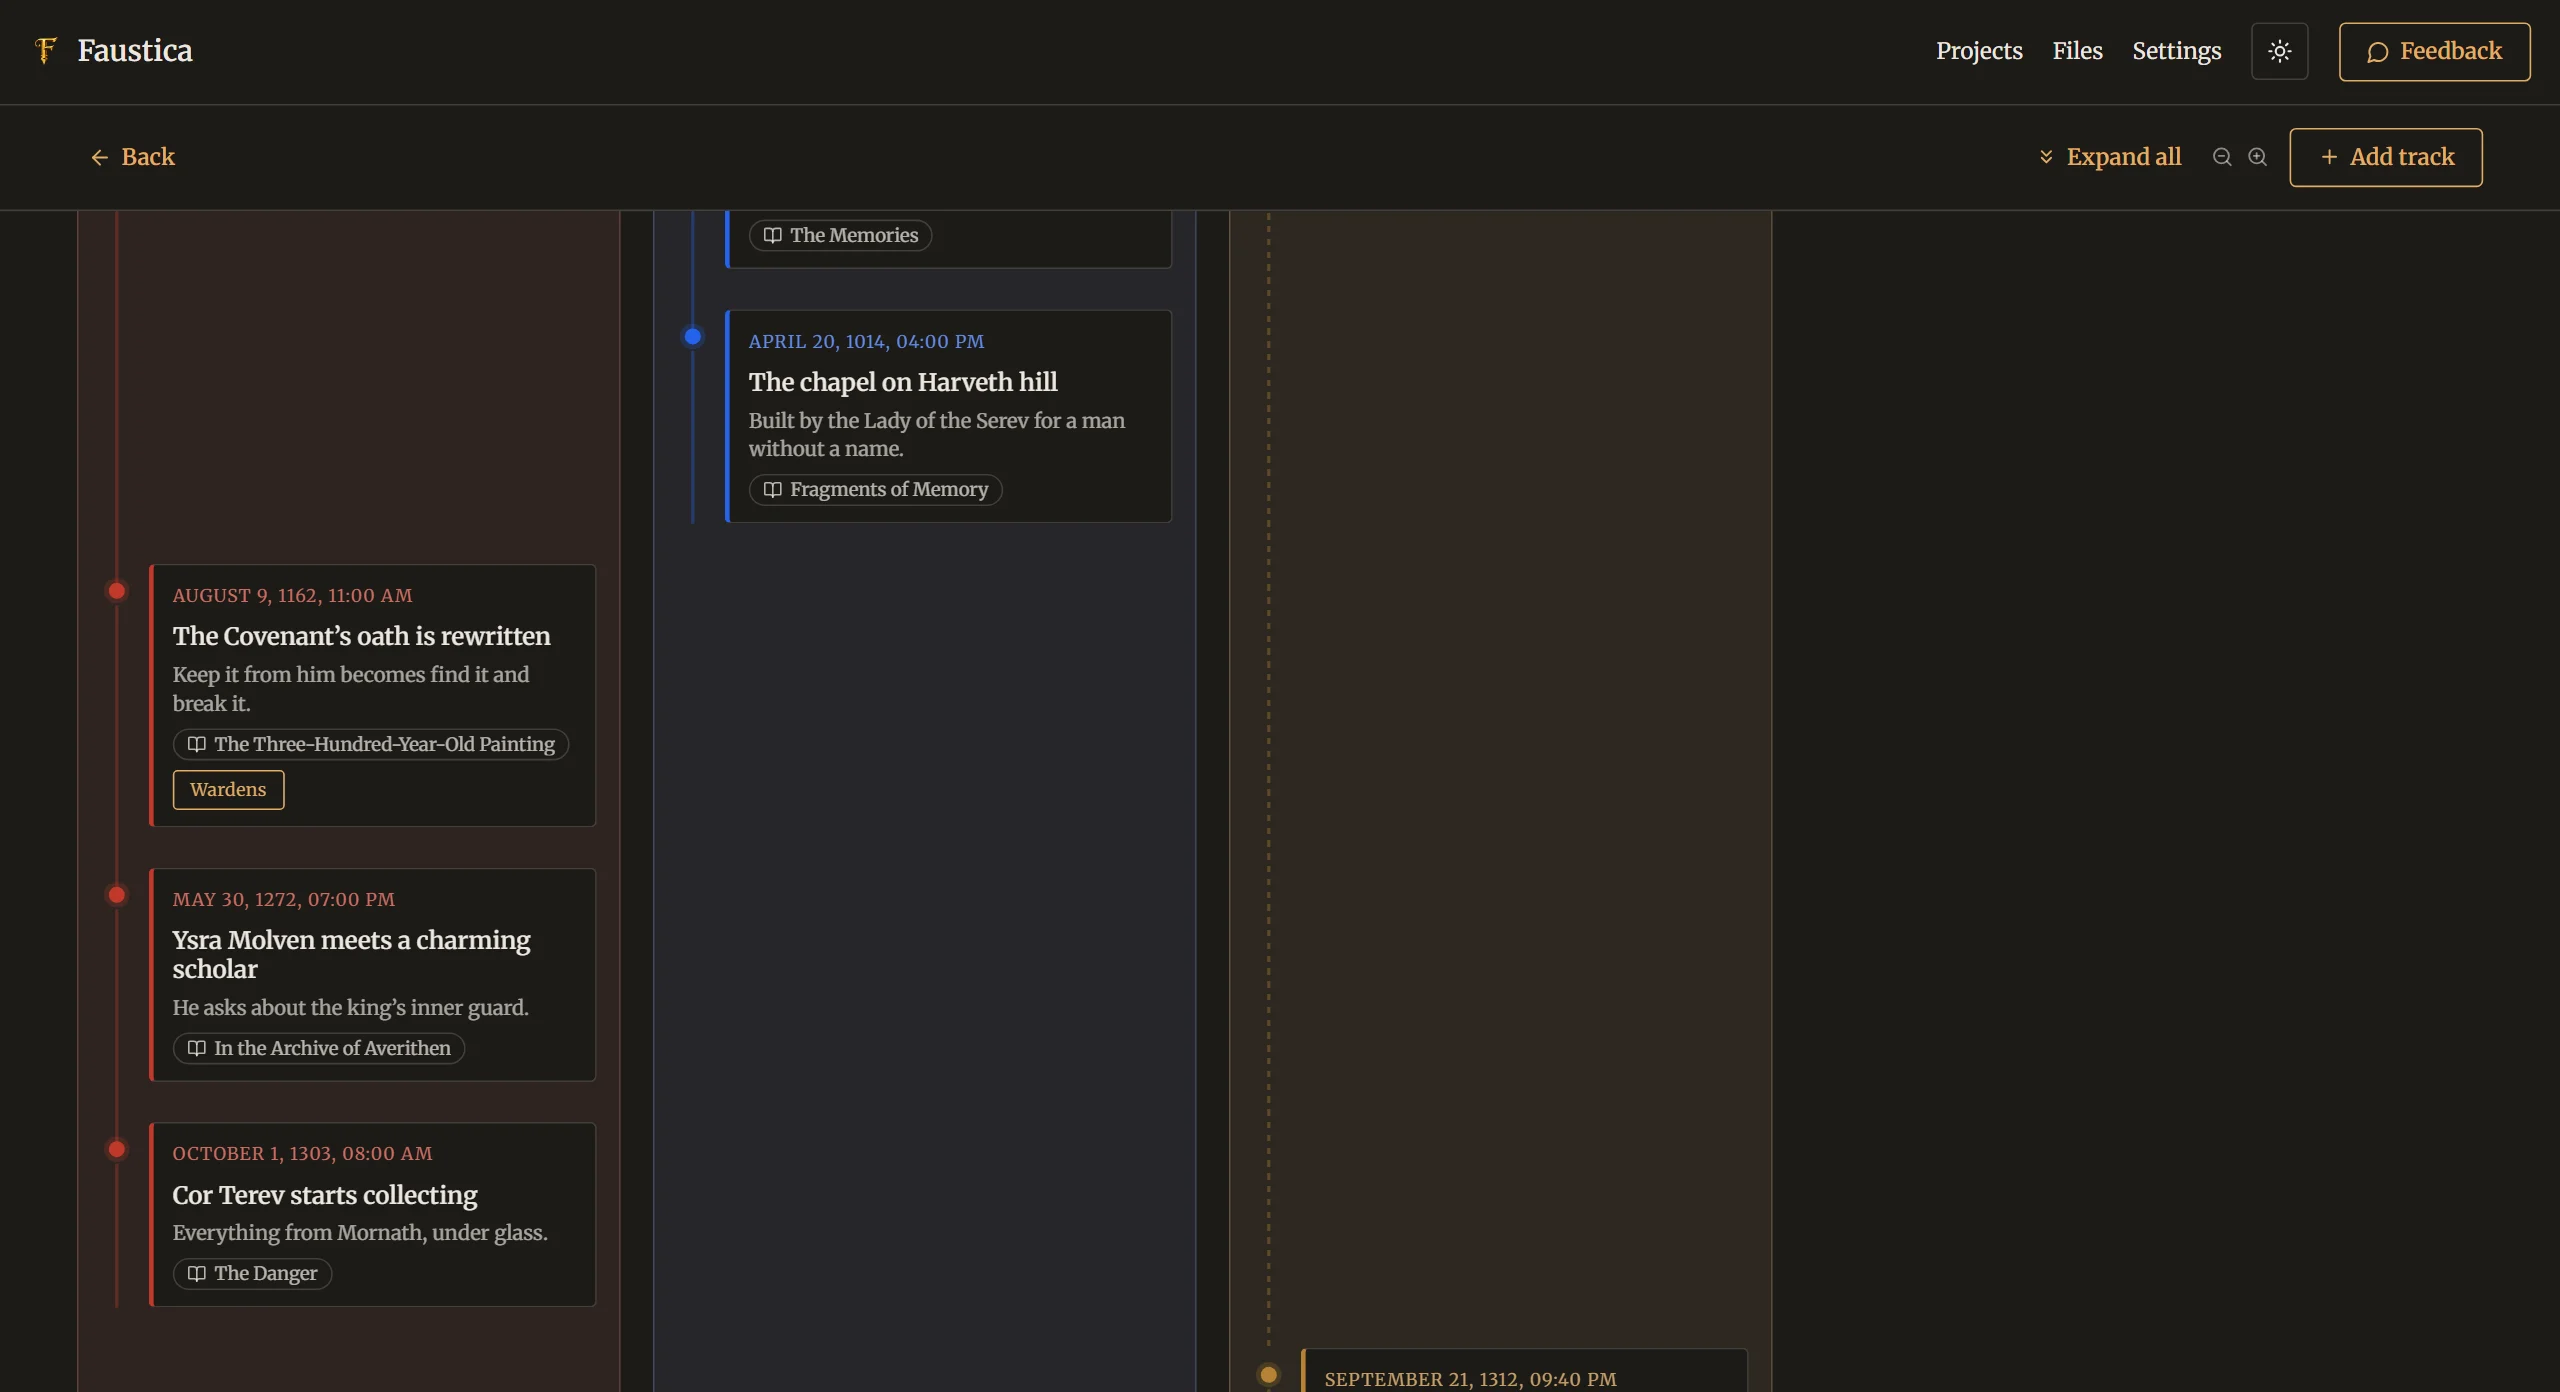
Task: Click the Faustica logo icon
Action: [x=45, y=50]
